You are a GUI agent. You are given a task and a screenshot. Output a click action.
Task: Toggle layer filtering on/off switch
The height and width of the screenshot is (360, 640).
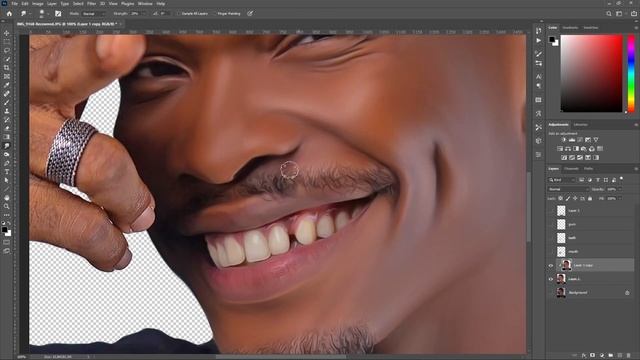coord(621,178)
